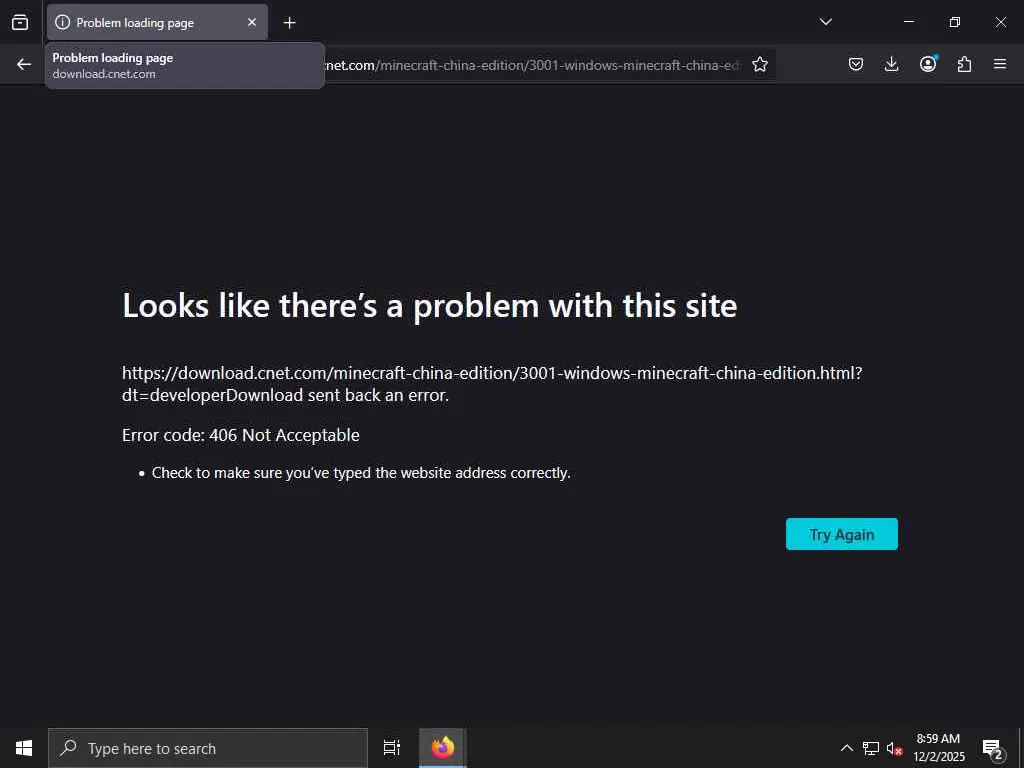
Task: Open the Firefox hamburger application menu
Action: pos(1000,64)
